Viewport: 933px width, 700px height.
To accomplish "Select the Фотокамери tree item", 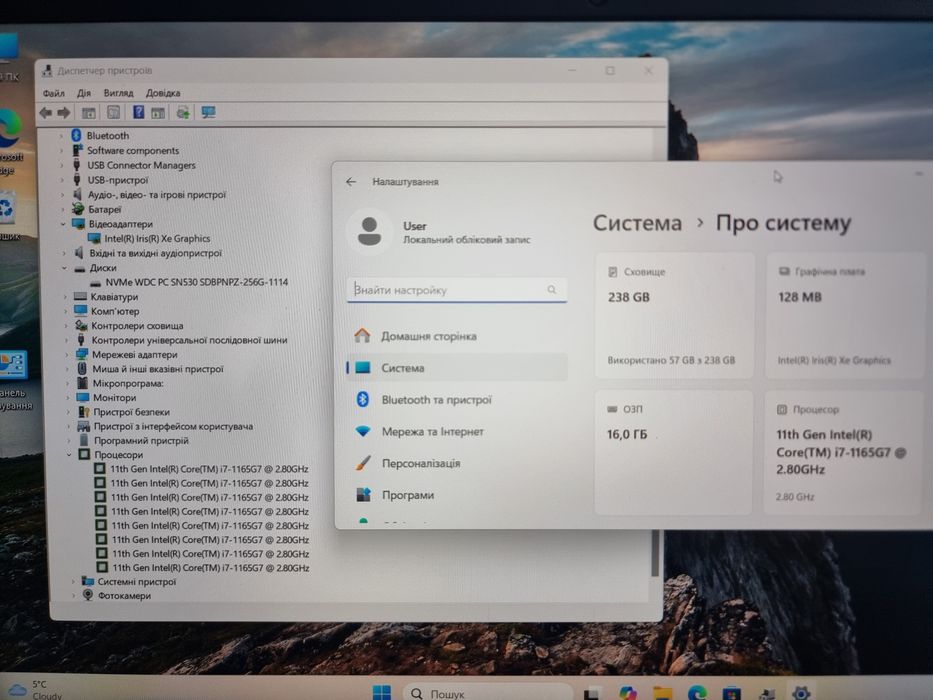I will coord(124,595).
